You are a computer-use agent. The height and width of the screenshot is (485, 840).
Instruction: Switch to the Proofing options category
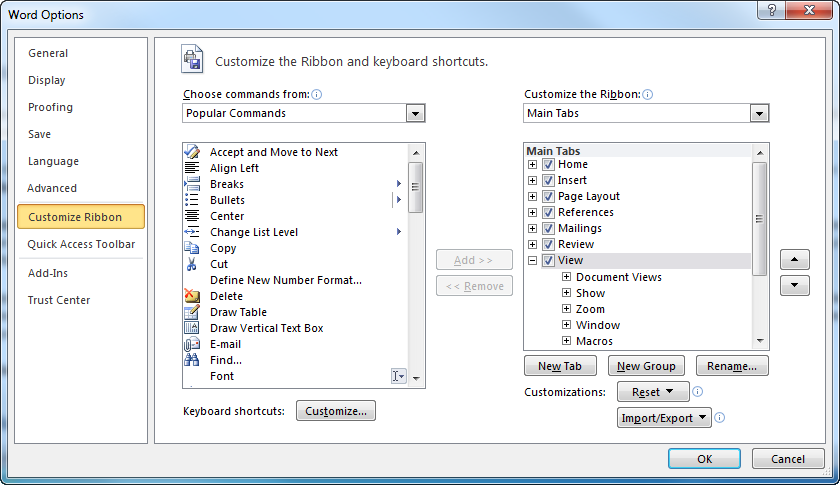click(x=50, y=107)
